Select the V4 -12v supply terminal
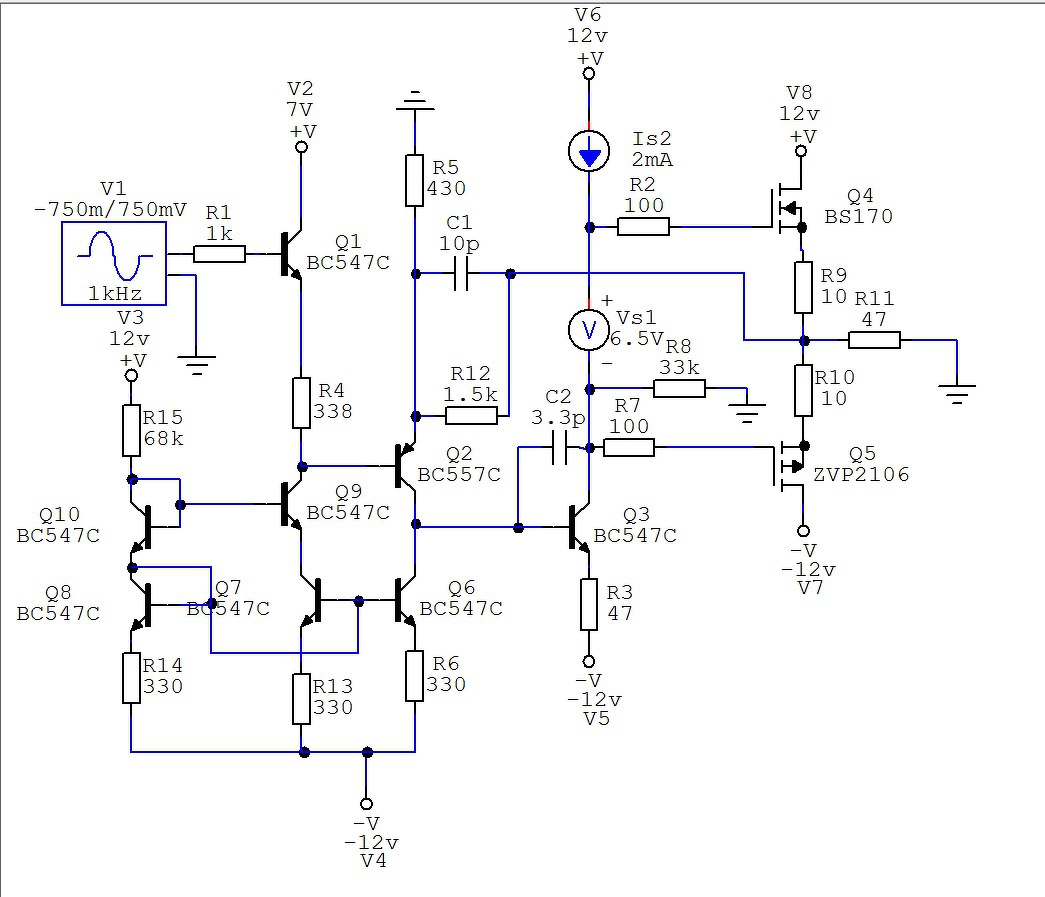The height and width of the screenshot is (897, 1045). pyautogui.click(x=366, y=804)
